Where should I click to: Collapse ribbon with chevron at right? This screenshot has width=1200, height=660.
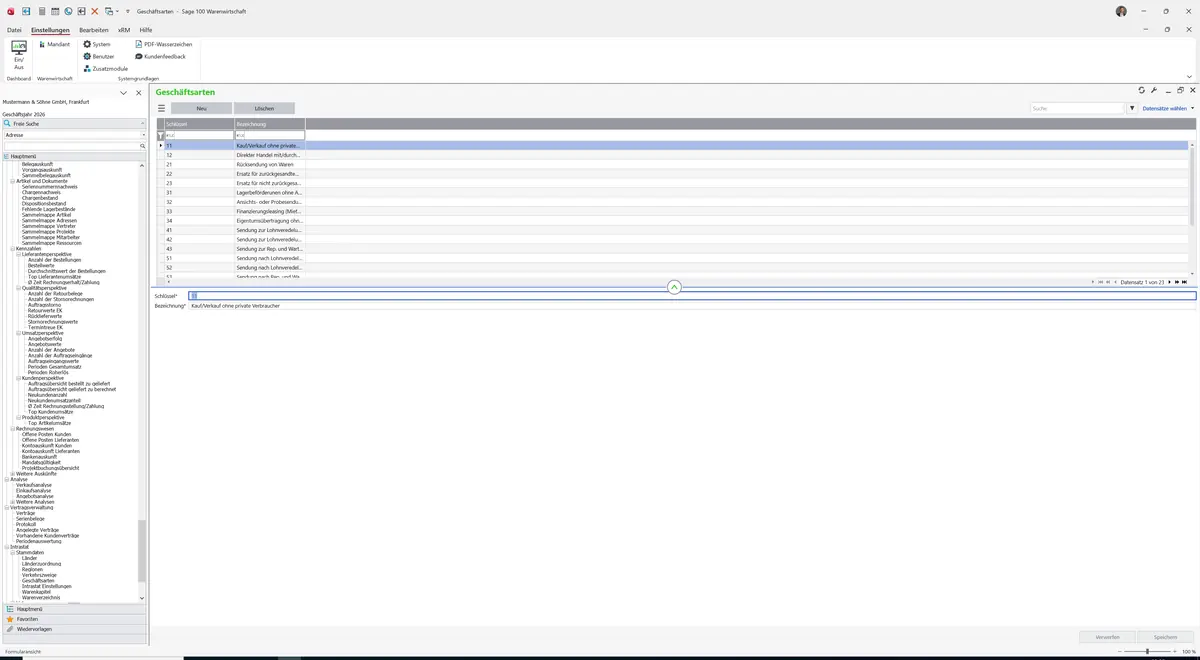tap(1189, 76)
